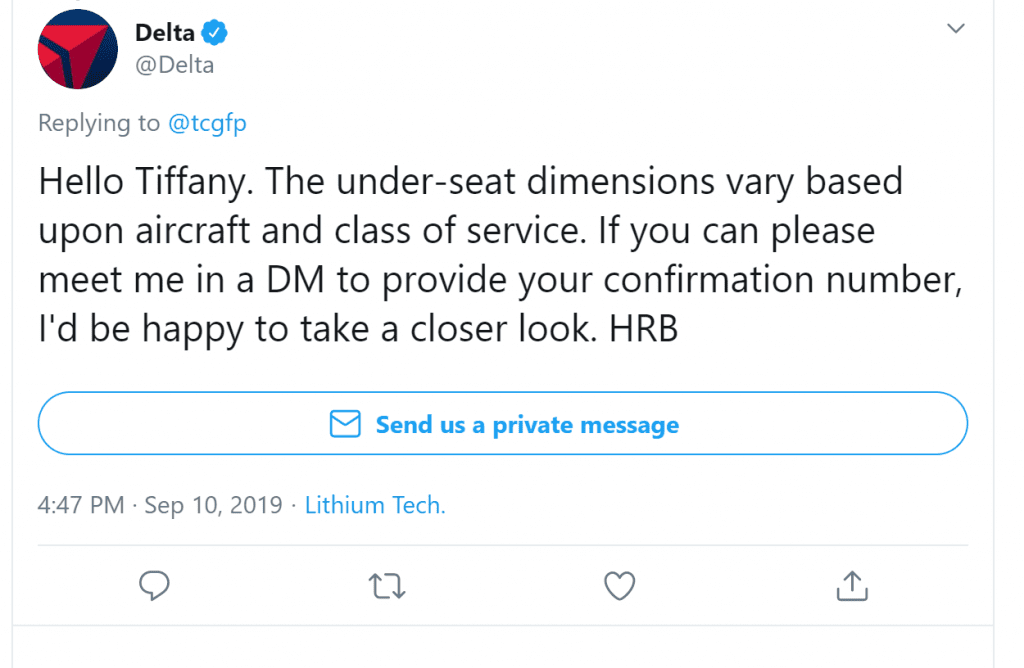Screen dimensions: 1024x668
Task: Click the envelope icon in message button
Action: coord(345,424)
